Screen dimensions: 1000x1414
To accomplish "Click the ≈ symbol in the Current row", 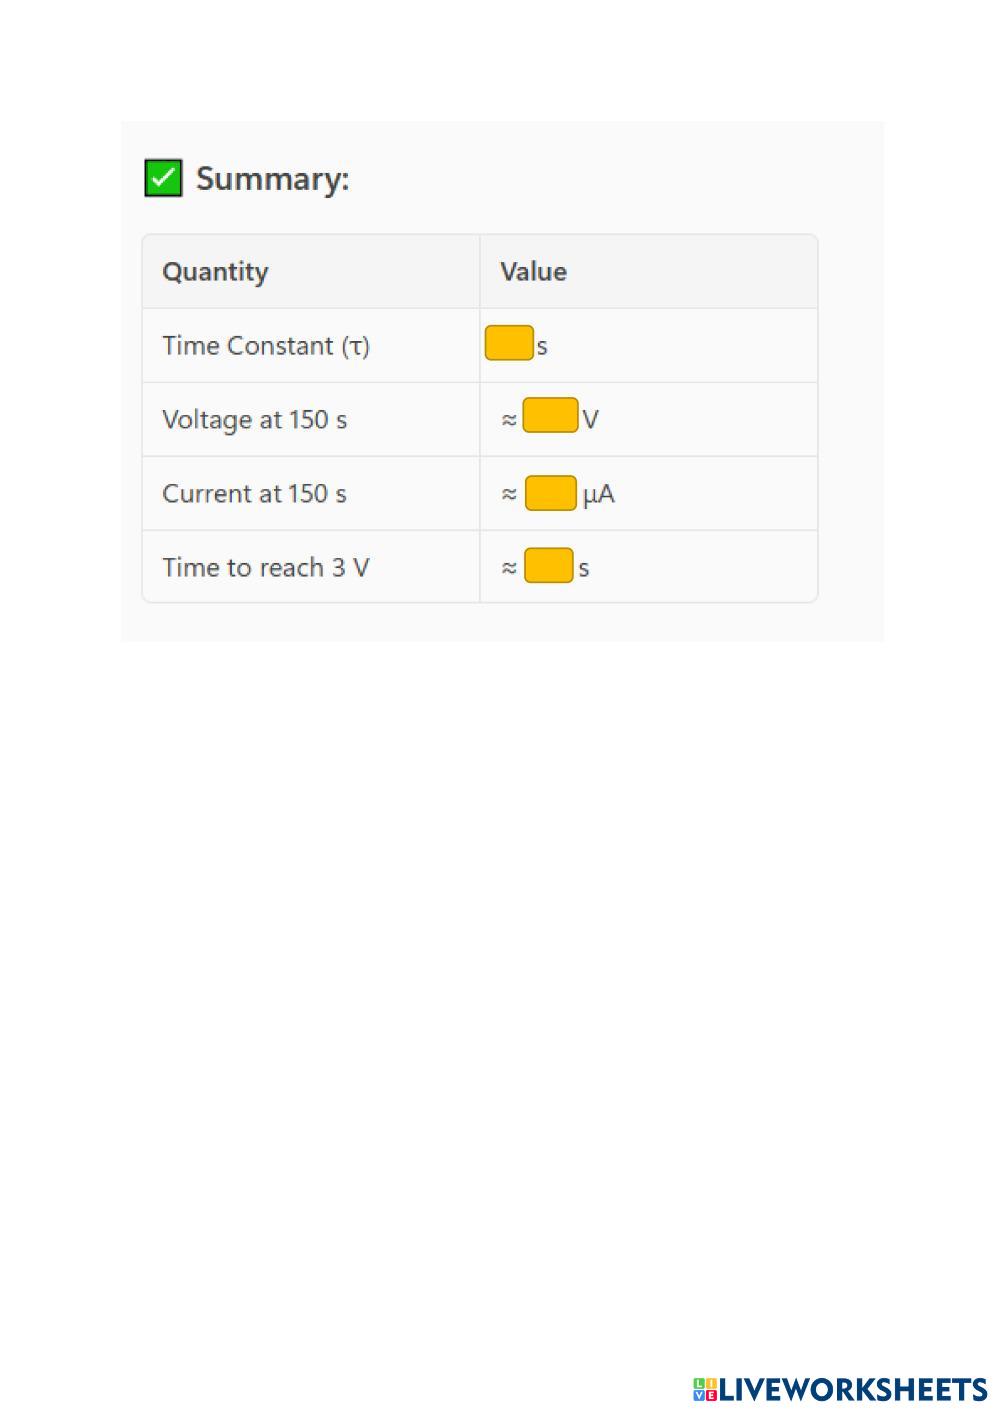I will pos(509,494).
